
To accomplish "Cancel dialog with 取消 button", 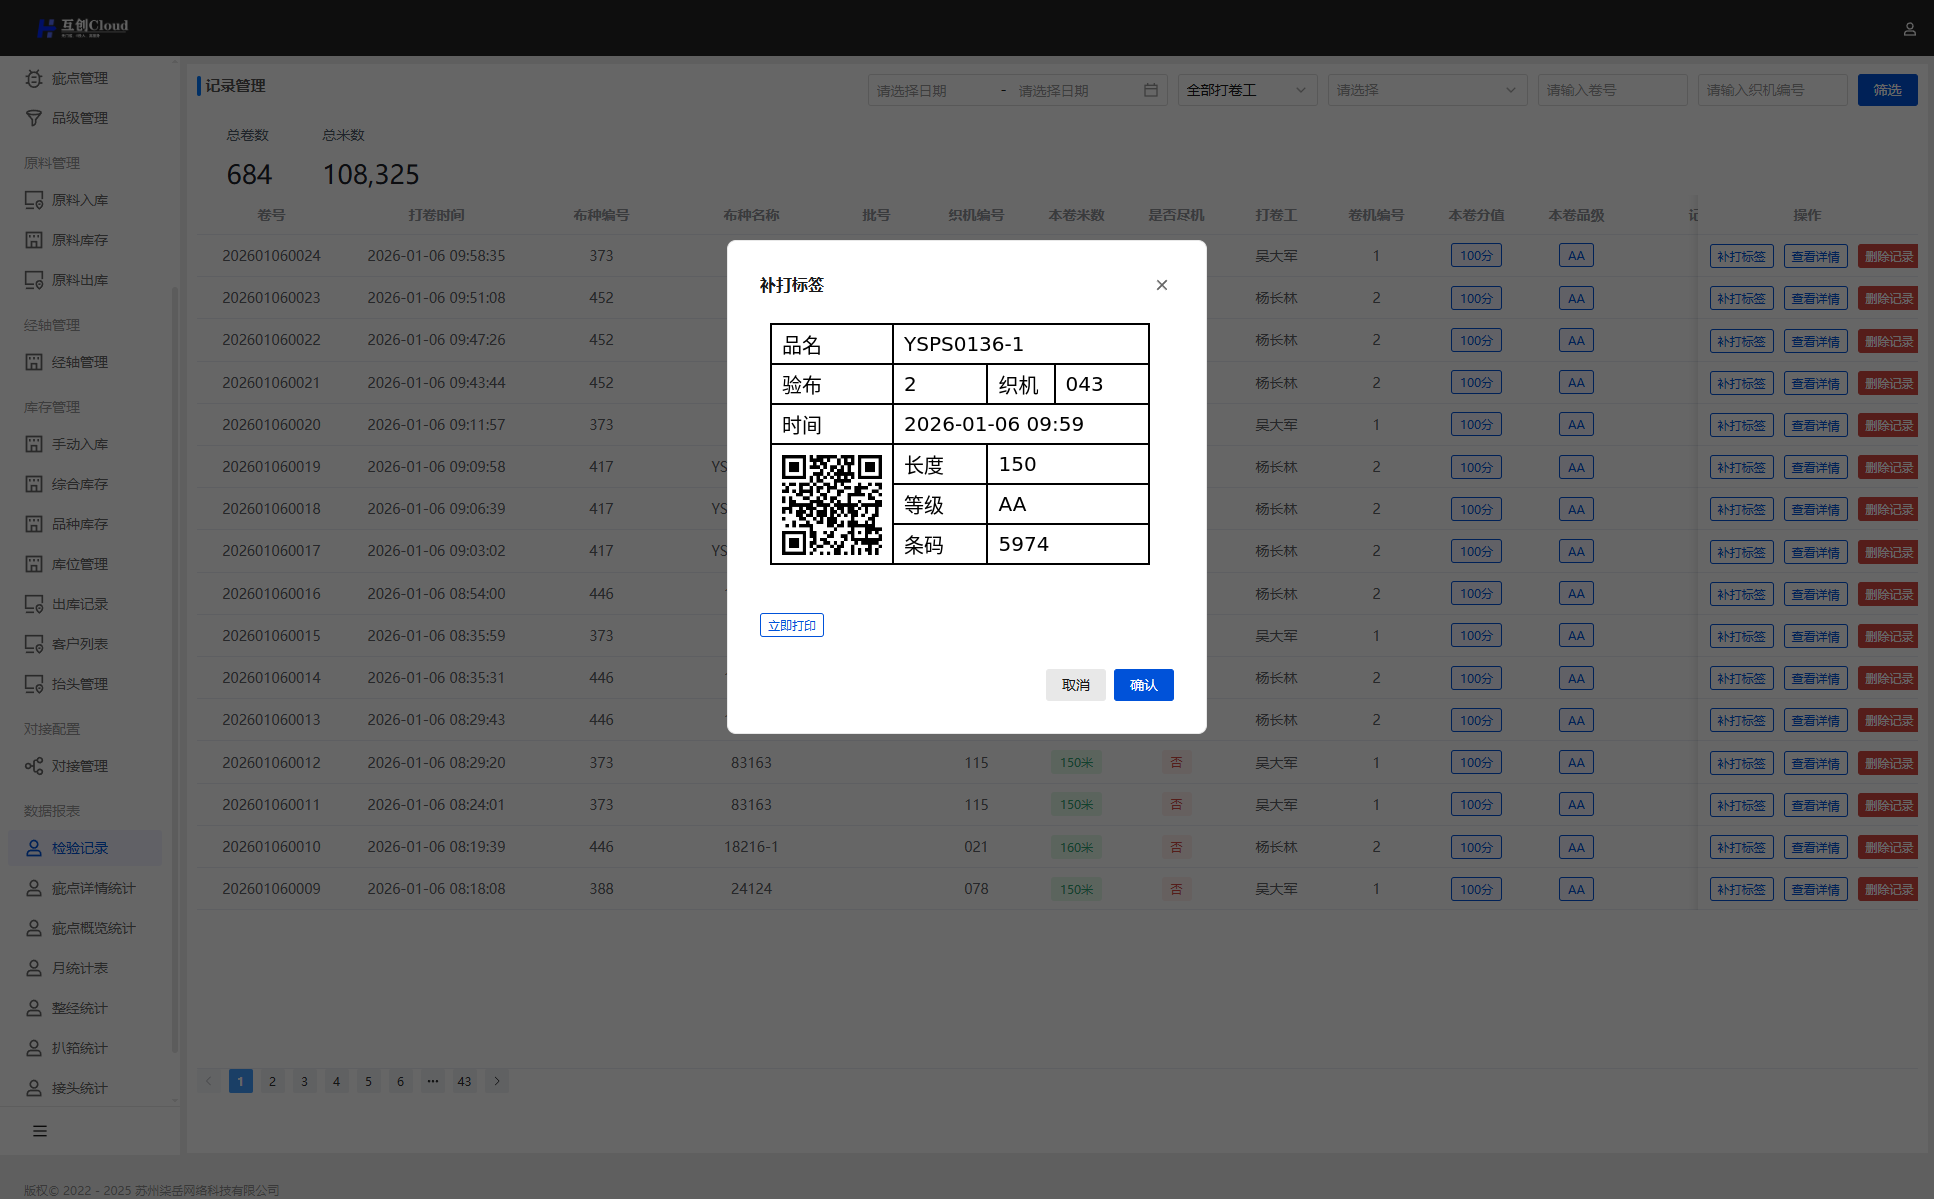I will [x=1075, y=685].
